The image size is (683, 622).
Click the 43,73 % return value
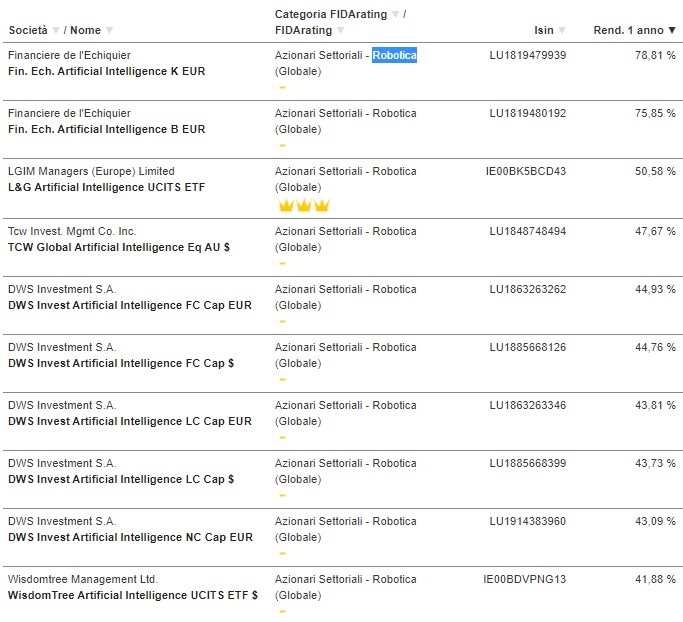click(655, 463)
